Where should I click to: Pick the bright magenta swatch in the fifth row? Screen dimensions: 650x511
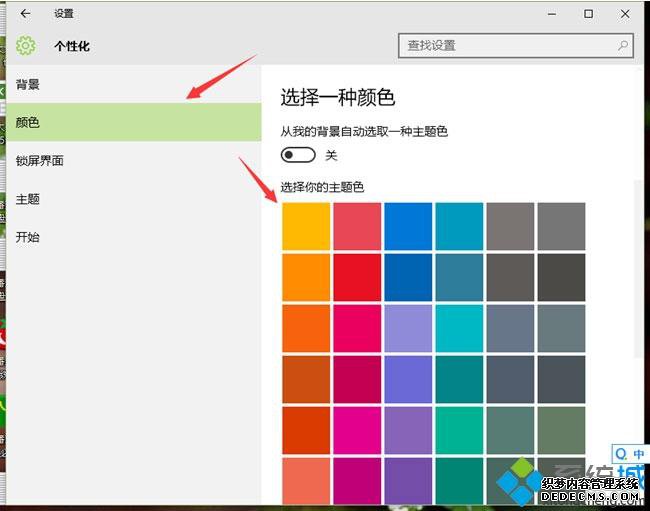(357, 430)
